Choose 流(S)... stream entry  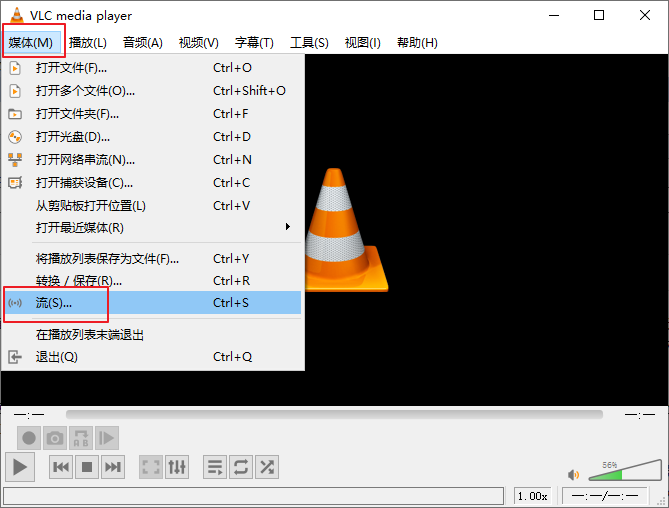tap(152, 303)
